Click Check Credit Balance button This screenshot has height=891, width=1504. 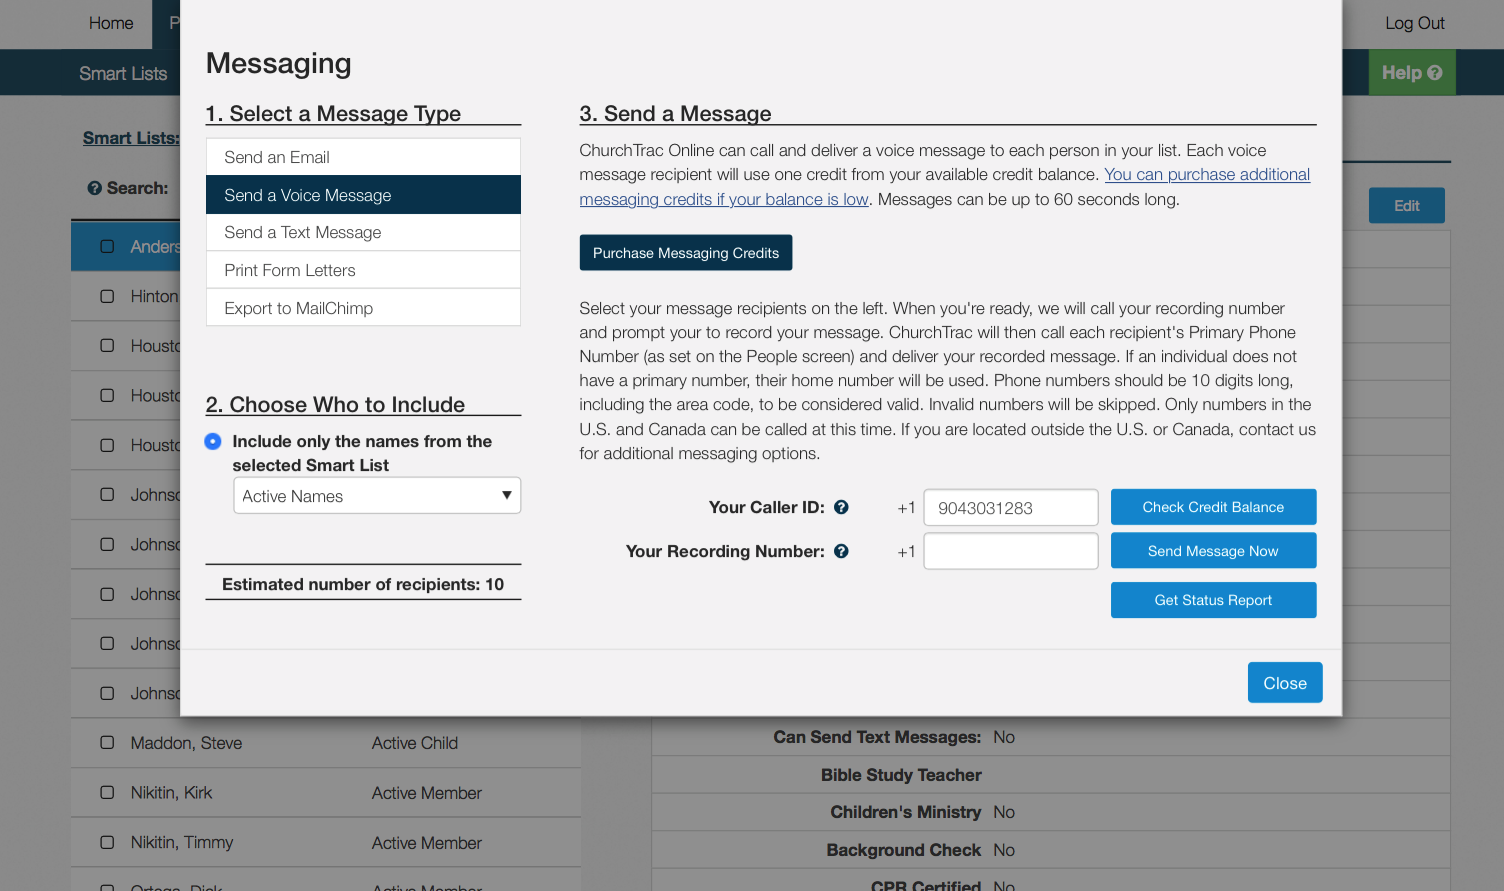1213,507
